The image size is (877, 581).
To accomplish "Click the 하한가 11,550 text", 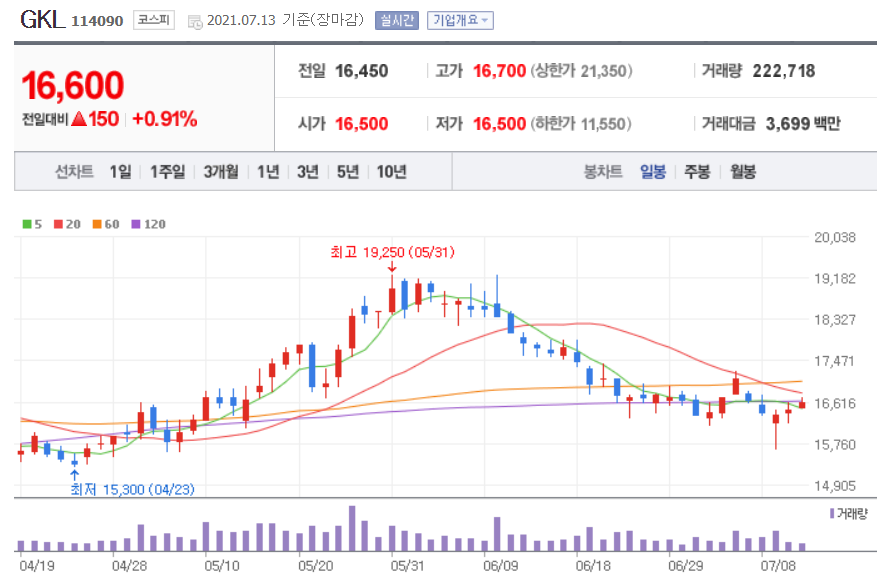I will click(581, 124).
